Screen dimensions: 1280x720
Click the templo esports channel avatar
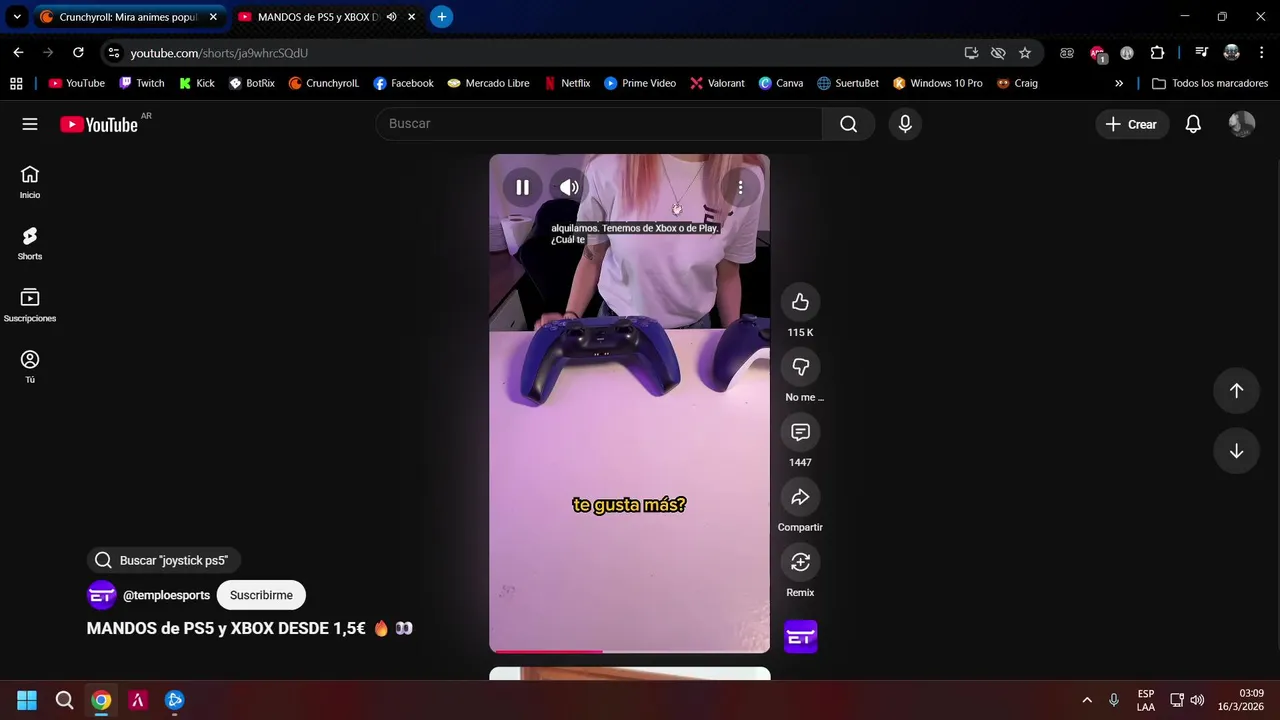[102, 595]
